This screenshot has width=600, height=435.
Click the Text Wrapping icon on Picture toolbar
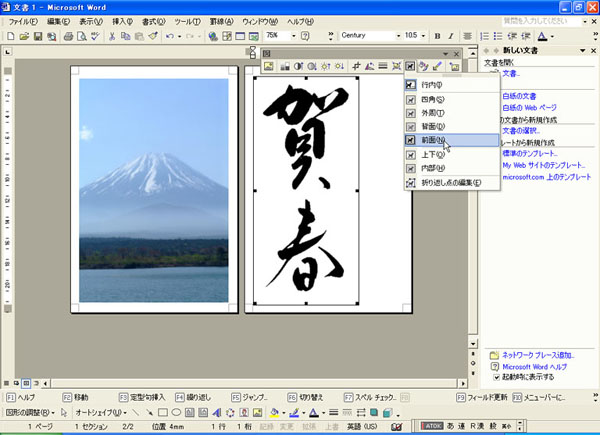point(410,66)
